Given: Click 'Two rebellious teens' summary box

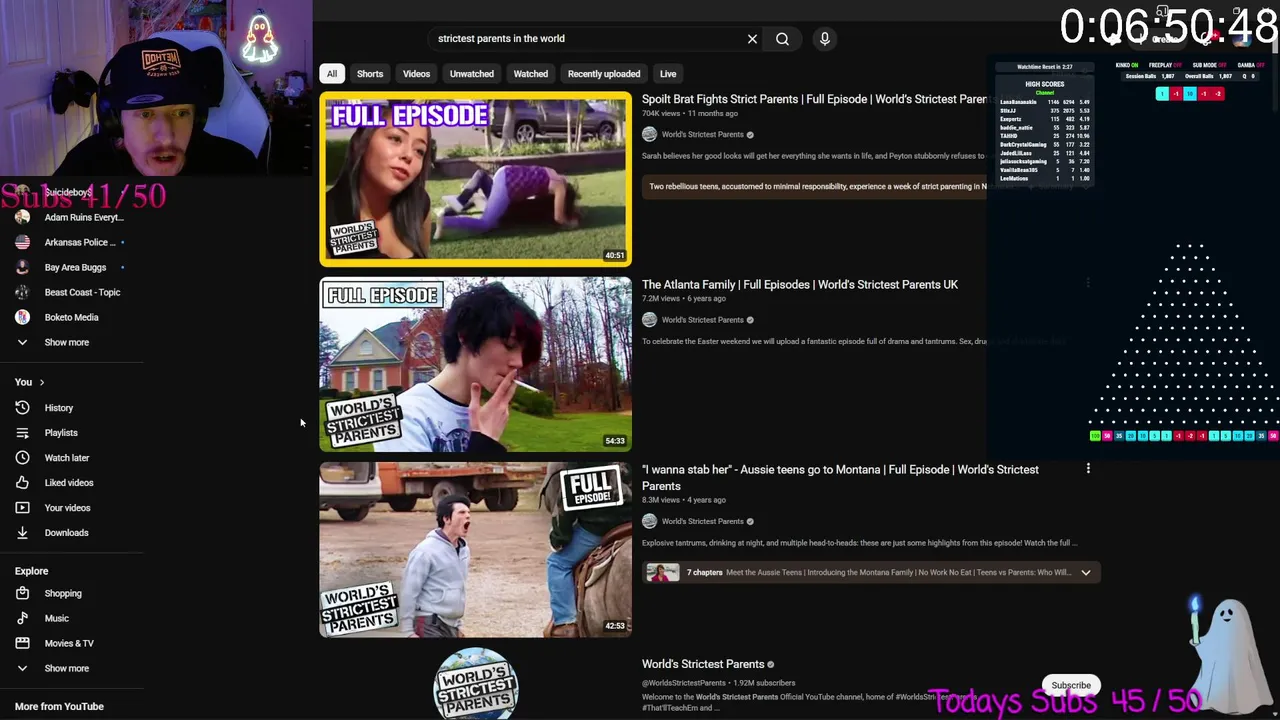Looking at the screenshot, I should pyautogui.click(x=815, y=187).
